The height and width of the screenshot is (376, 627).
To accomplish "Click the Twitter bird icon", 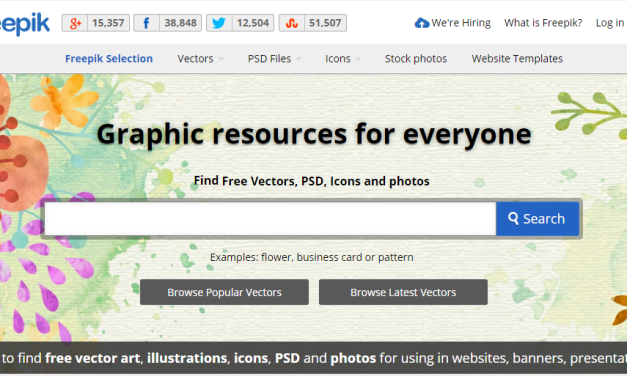I will pyautogui.click(x=219, y=23).
